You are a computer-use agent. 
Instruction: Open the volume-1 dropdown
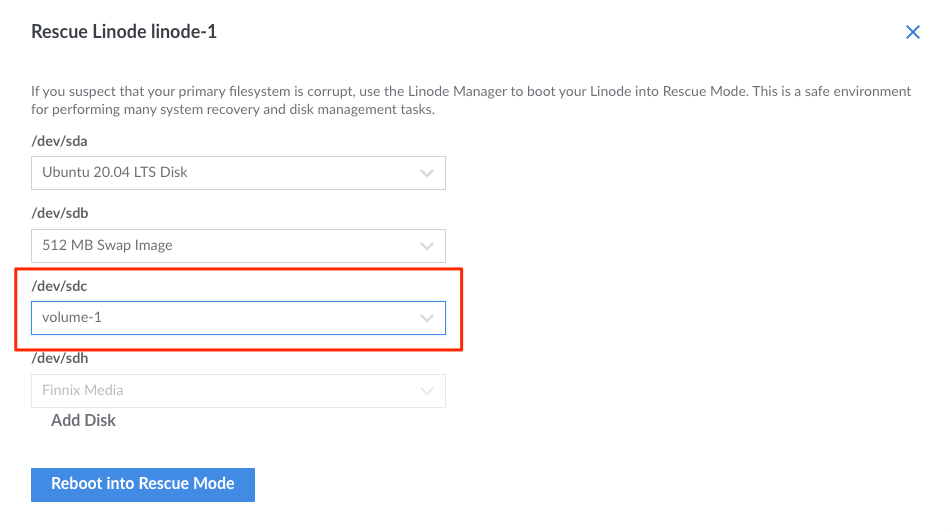pos(220,318)
